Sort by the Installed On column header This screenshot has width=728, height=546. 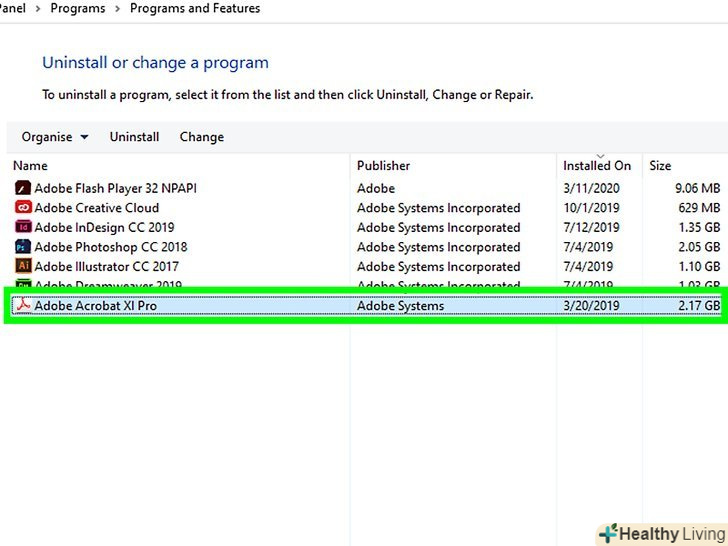pyautogui.click(x=597, y=166)
